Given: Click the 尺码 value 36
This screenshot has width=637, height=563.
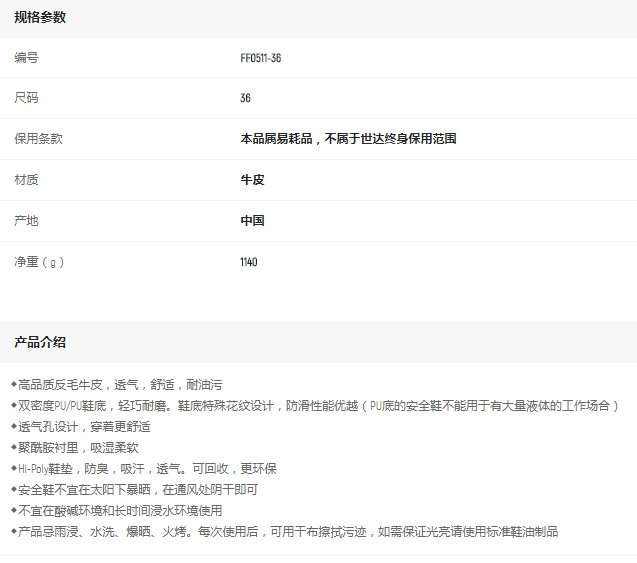Looking at the screenshot, I should coord(245,98).
